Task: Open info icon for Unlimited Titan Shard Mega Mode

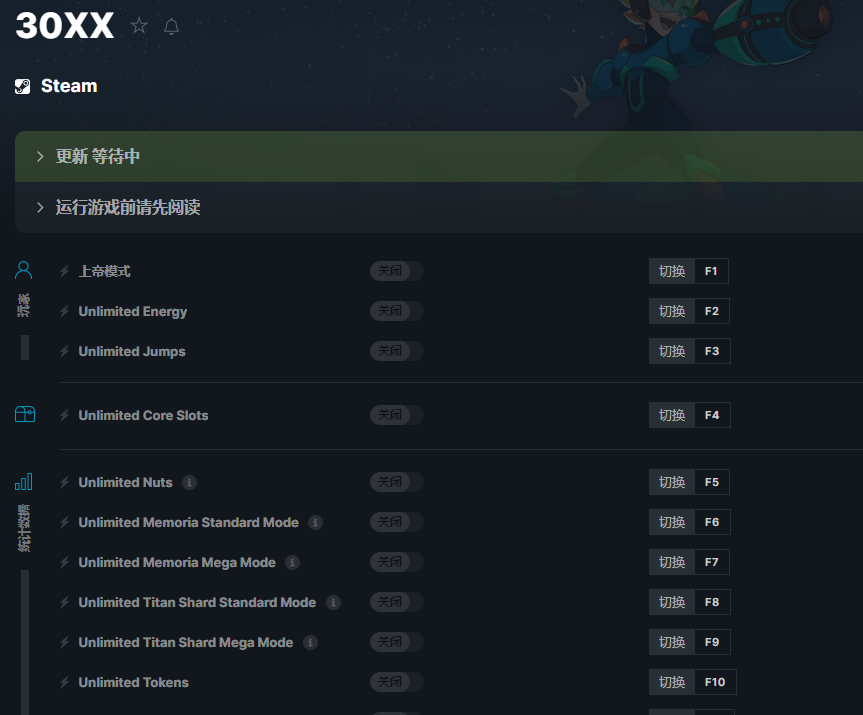Action: pyautogui.click(x=310, y=642)
